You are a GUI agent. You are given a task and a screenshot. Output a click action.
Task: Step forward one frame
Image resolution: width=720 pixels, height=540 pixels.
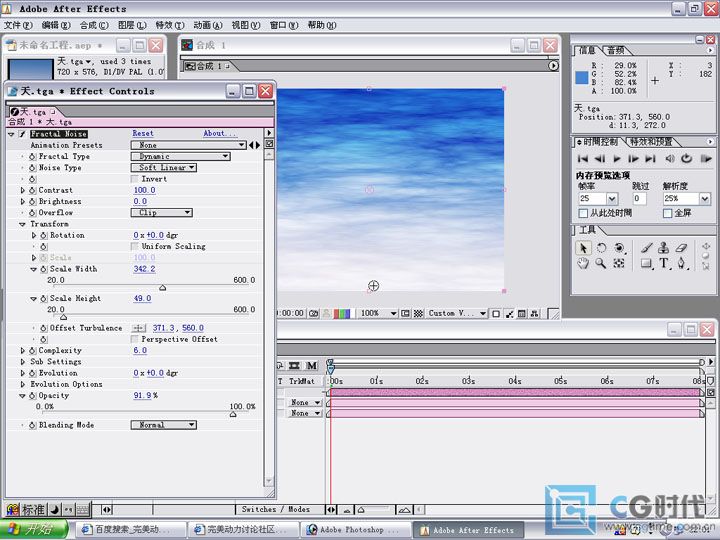634,159
